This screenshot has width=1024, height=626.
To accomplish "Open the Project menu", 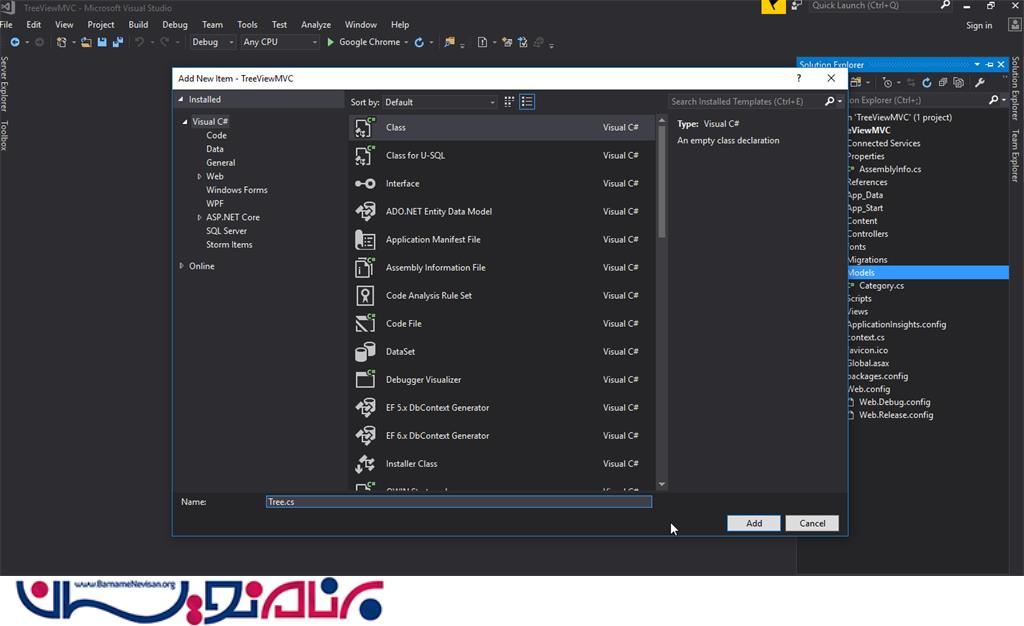I will click(101, 25).
